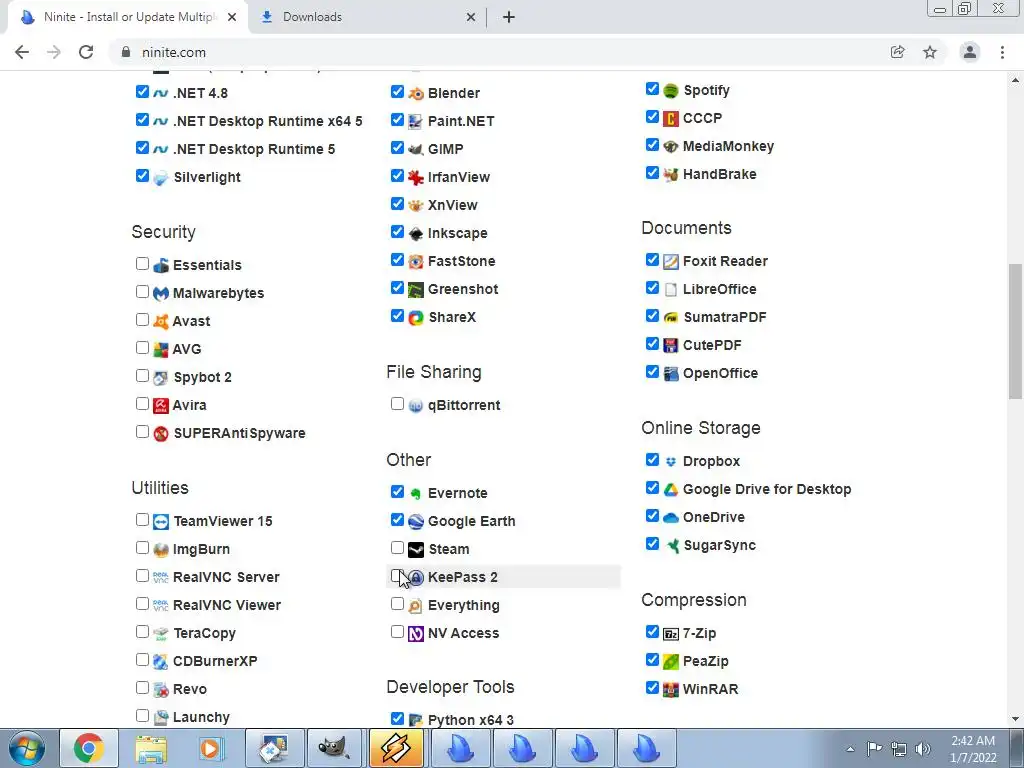The height and width of the screenshot is (768, 1024).
Task: Uncheck the XnView checkbox
Action: 397,204
